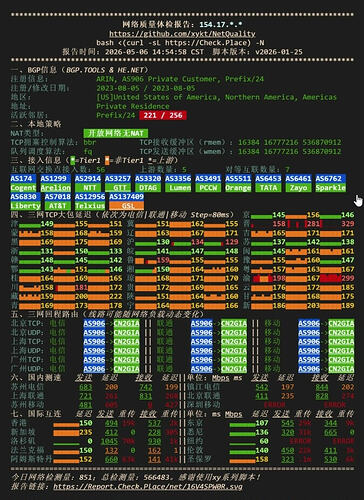Click the AS3320 DTAG badge
Image resolution: width=364 pixels, height=500 pixels.
click(148, 183)
